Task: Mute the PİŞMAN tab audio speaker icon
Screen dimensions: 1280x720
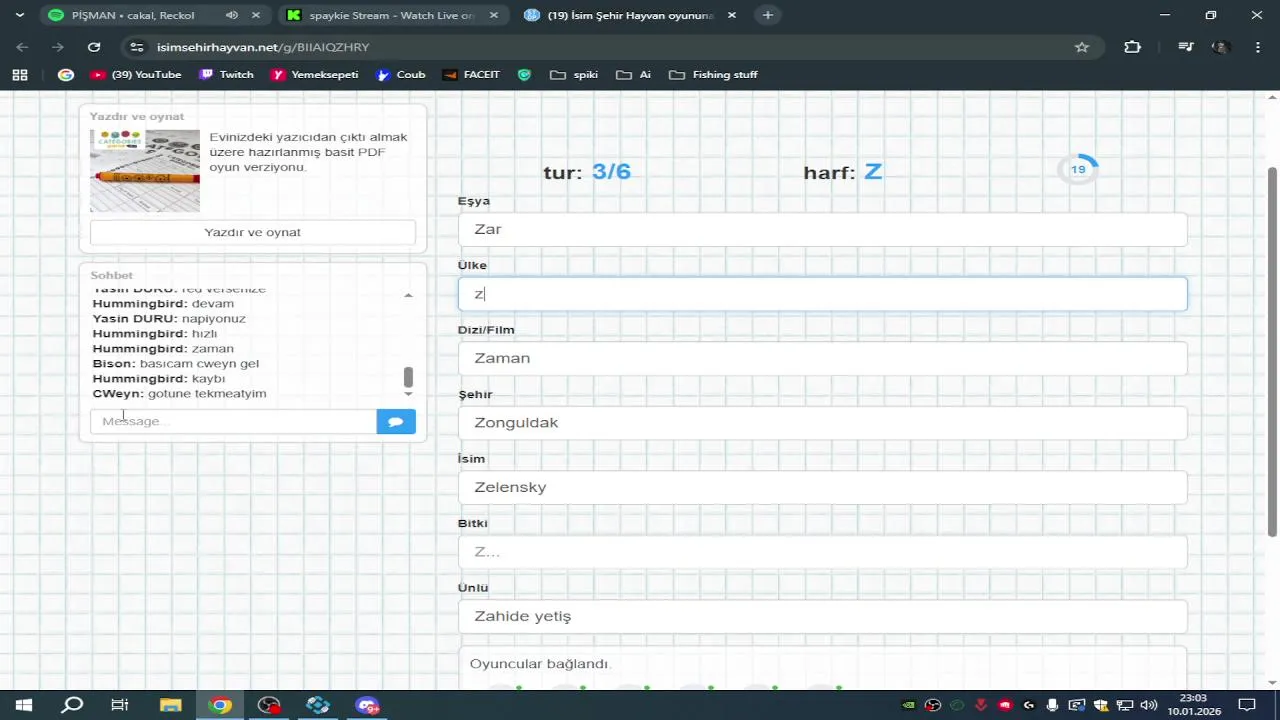Action: coord(232,15)
